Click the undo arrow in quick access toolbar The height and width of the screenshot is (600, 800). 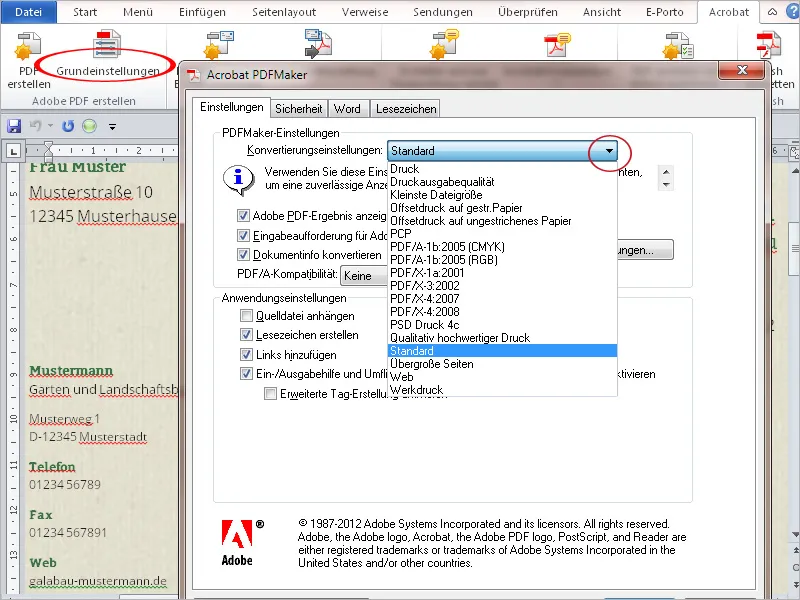click(x=35, y=126)
